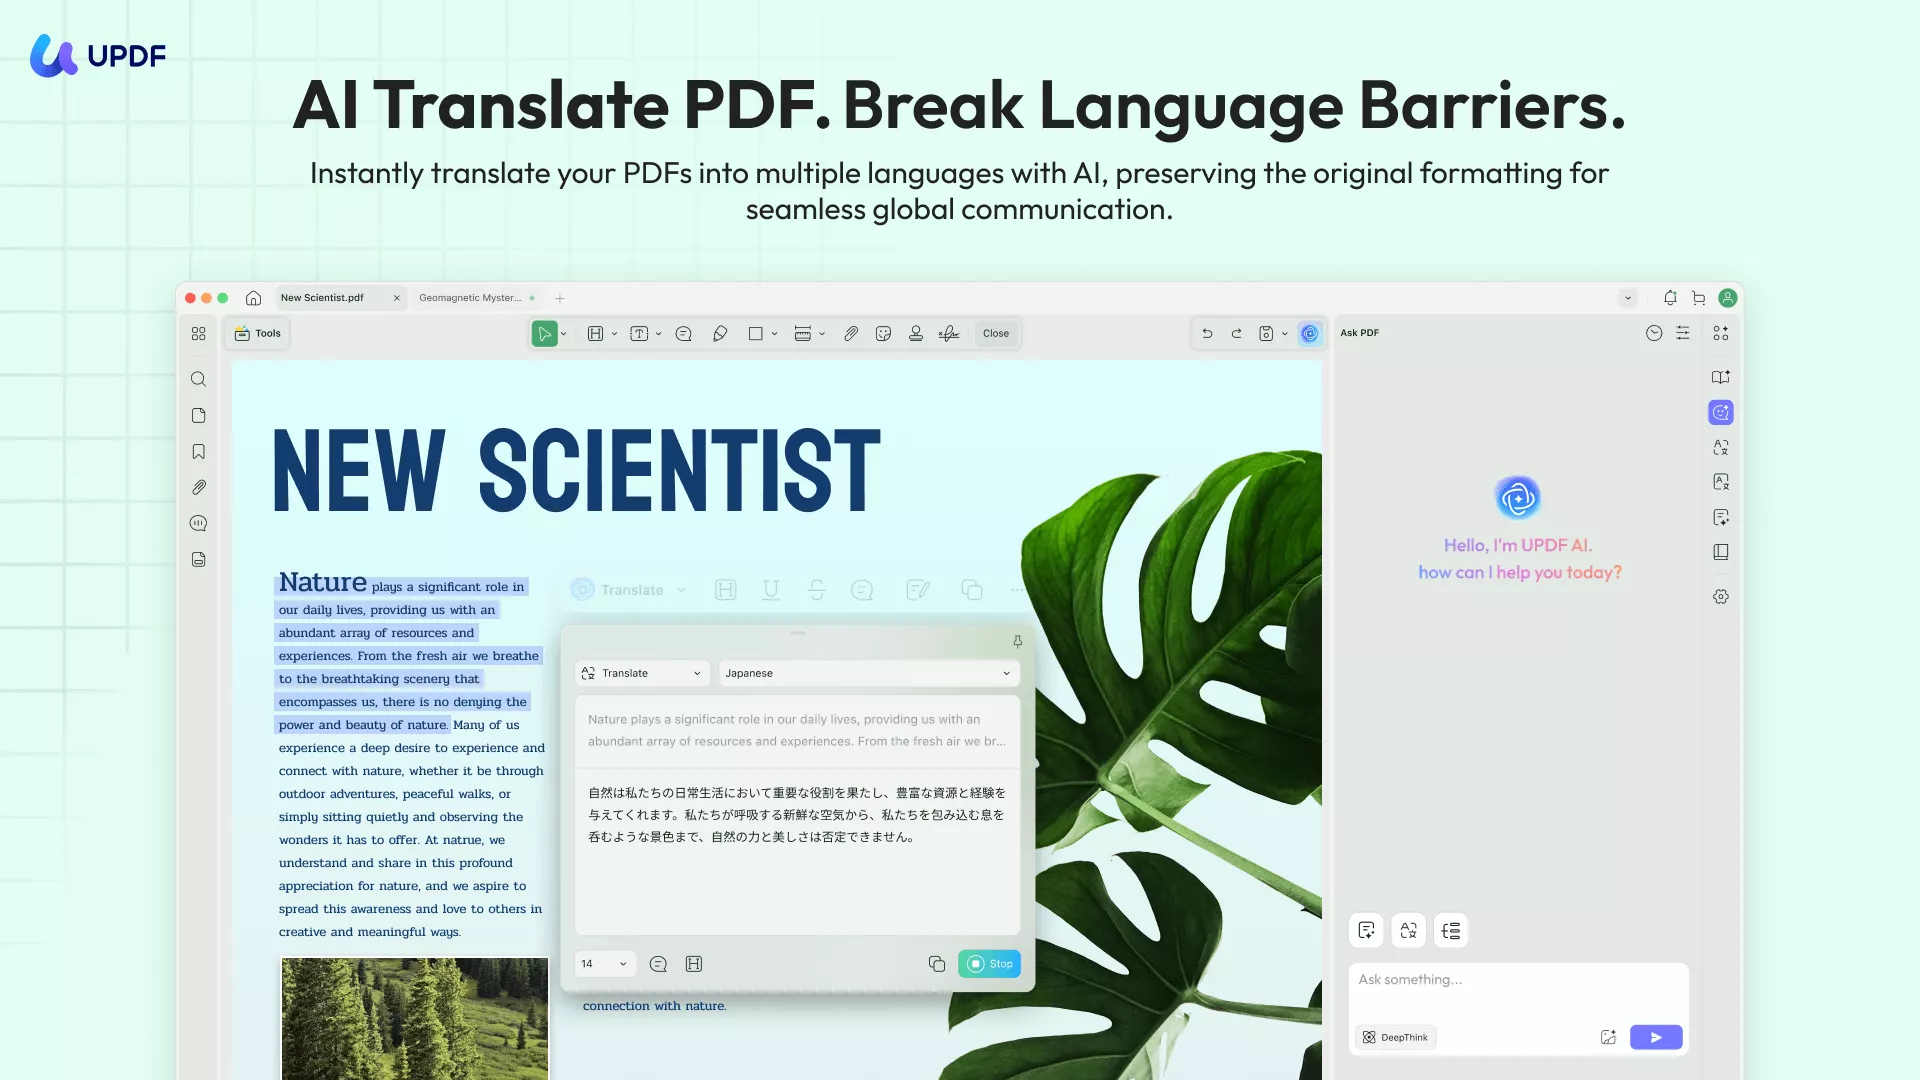Enable DeepThink mode

(x=1395, y=1037)
